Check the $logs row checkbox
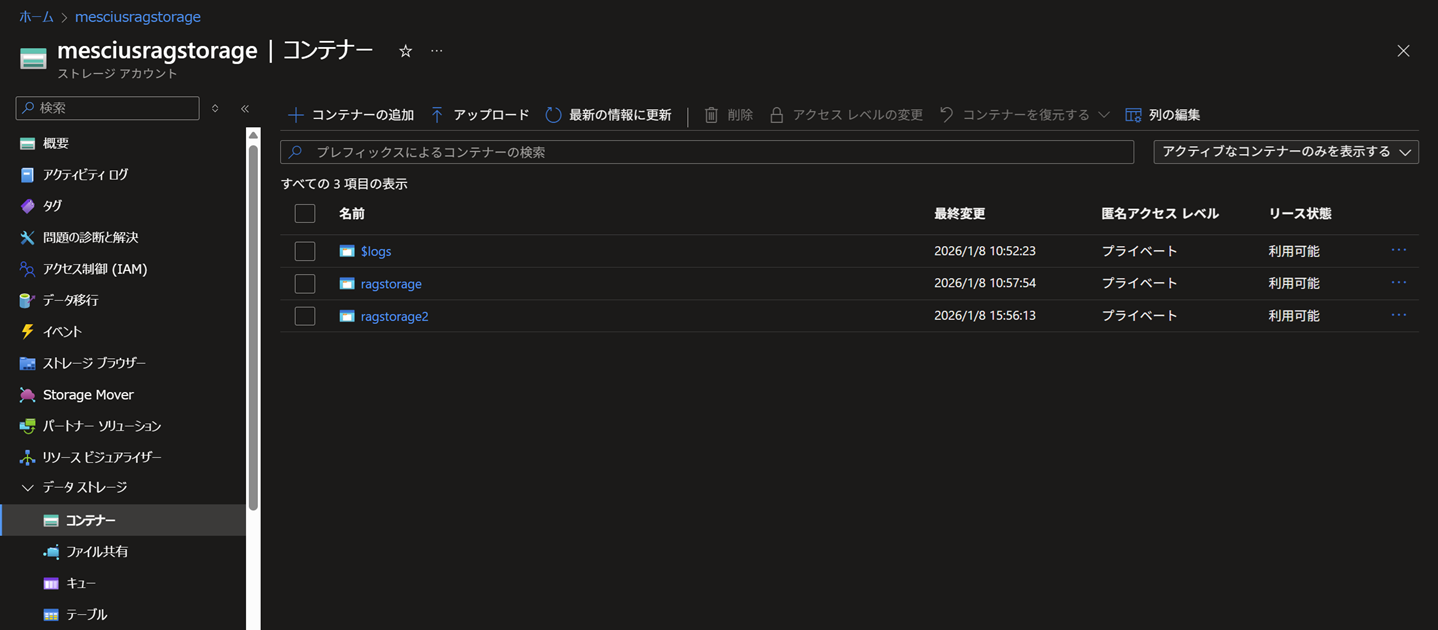This screenshot has height=630, width=1438. (x=304, y=250)
